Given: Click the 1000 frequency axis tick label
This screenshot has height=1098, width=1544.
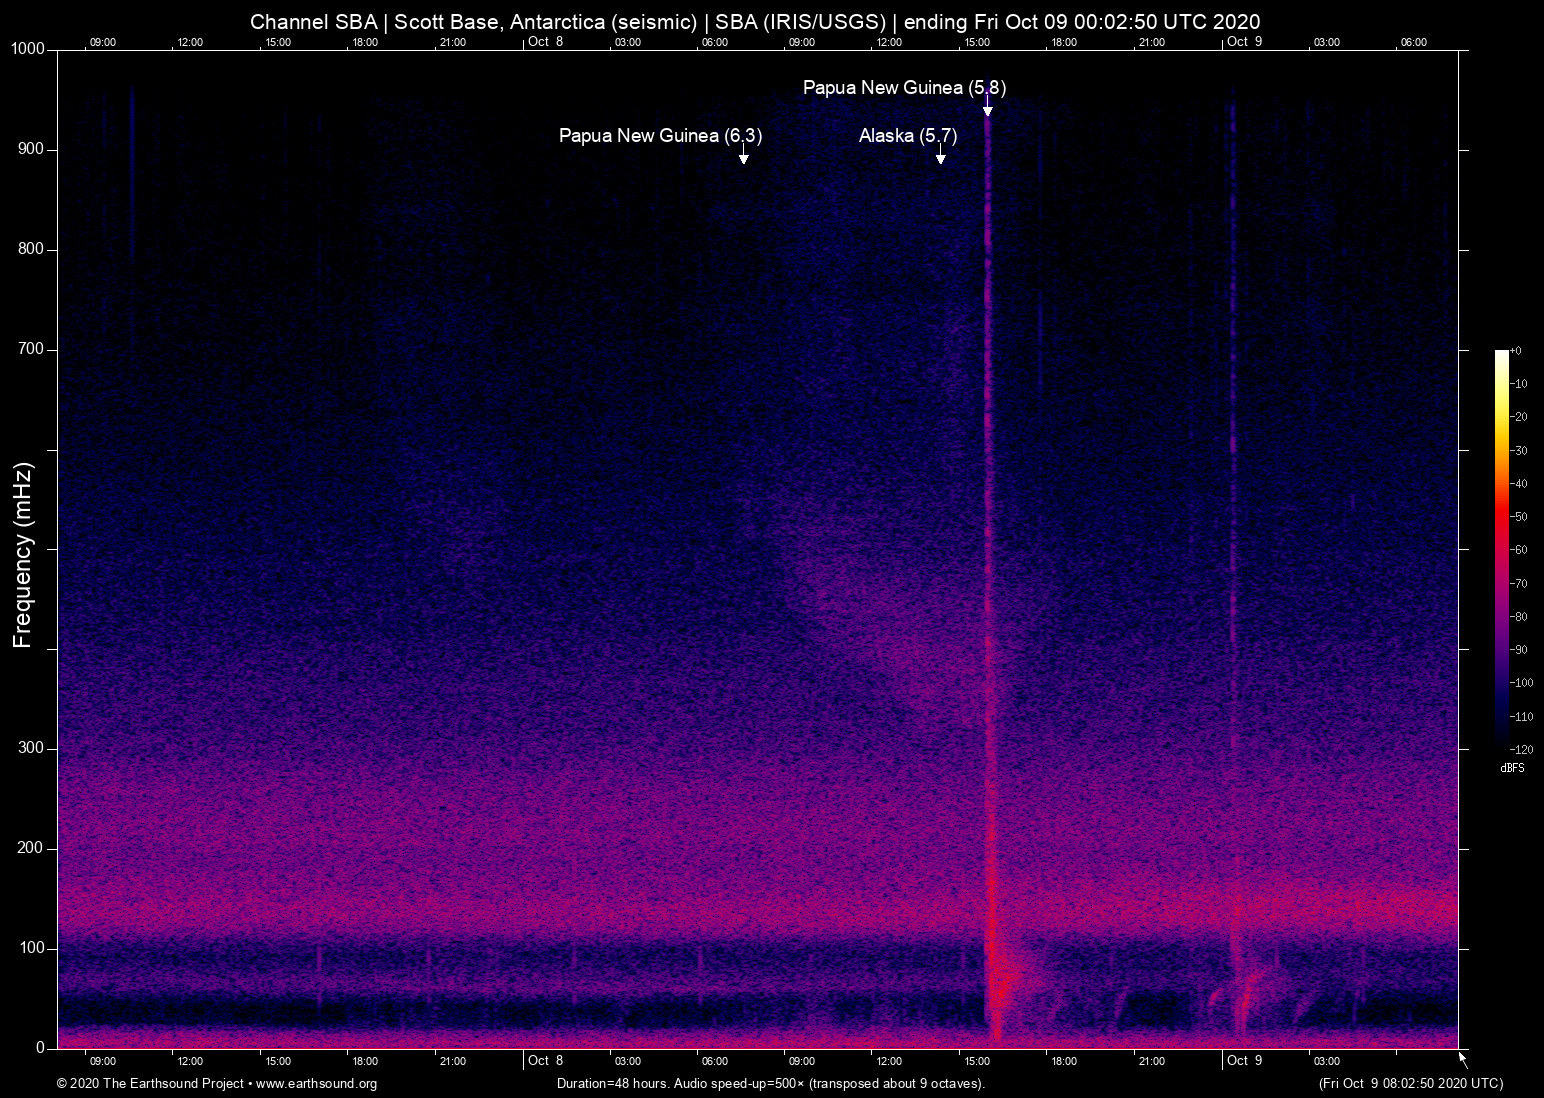Looking at the screenshot, I should click(x=27, y=49).
